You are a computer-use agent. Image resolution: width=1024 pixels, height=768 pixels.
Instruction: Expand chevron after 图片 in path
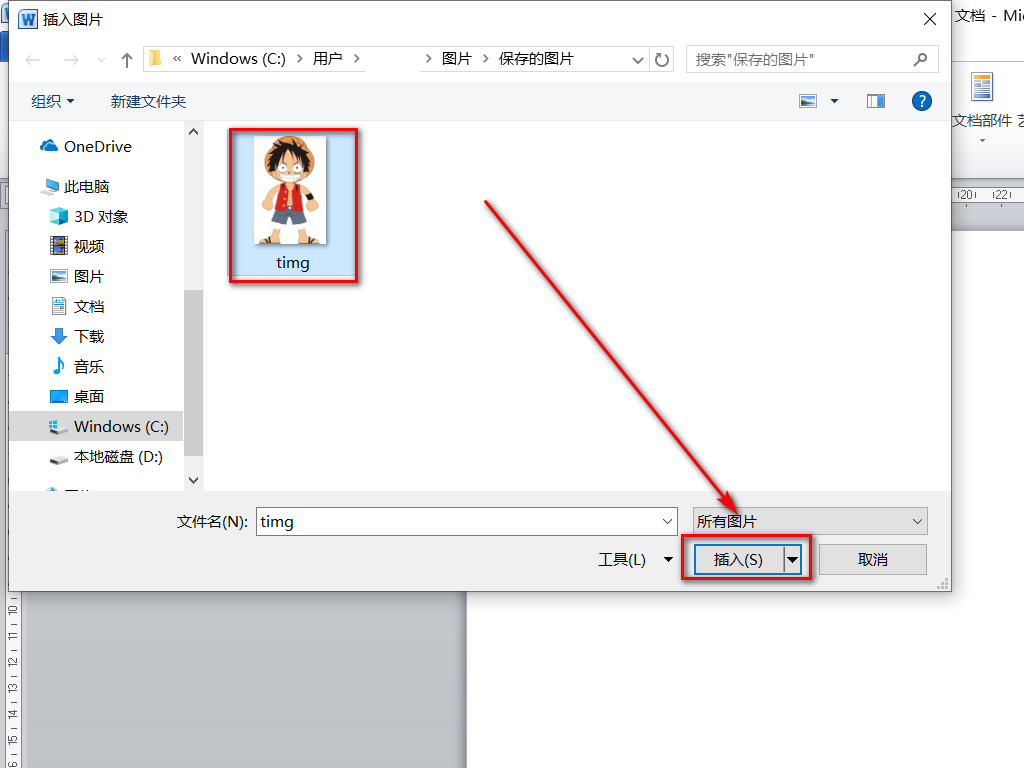[485, 59]
